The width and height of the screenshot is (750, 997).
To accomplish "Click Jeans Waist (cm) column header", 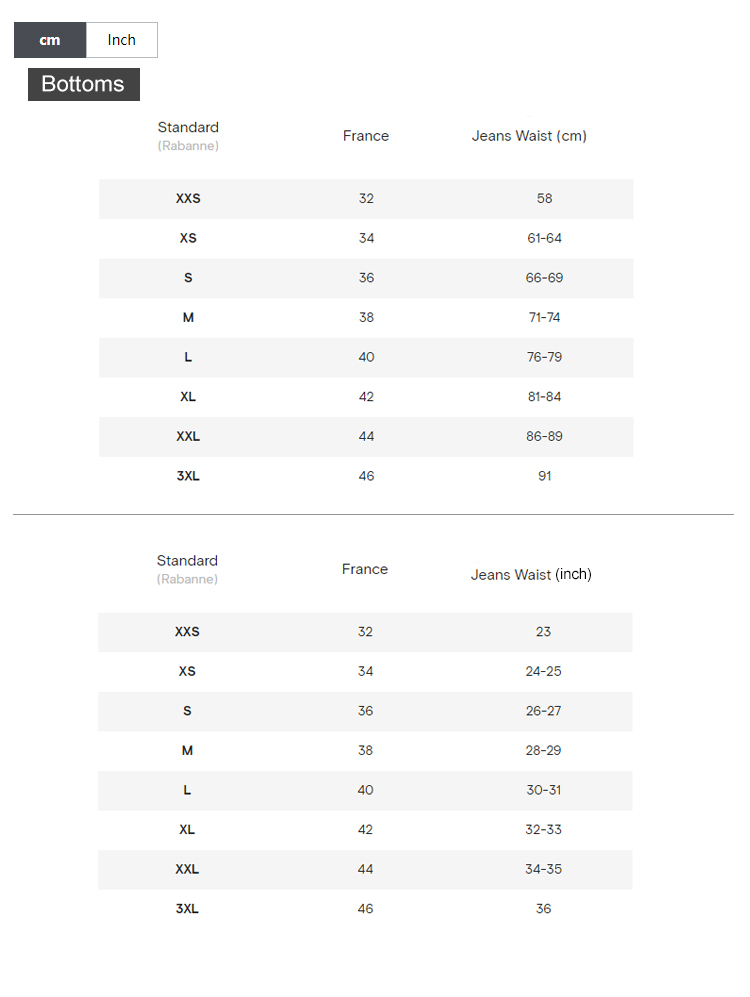I will [529, 136].
